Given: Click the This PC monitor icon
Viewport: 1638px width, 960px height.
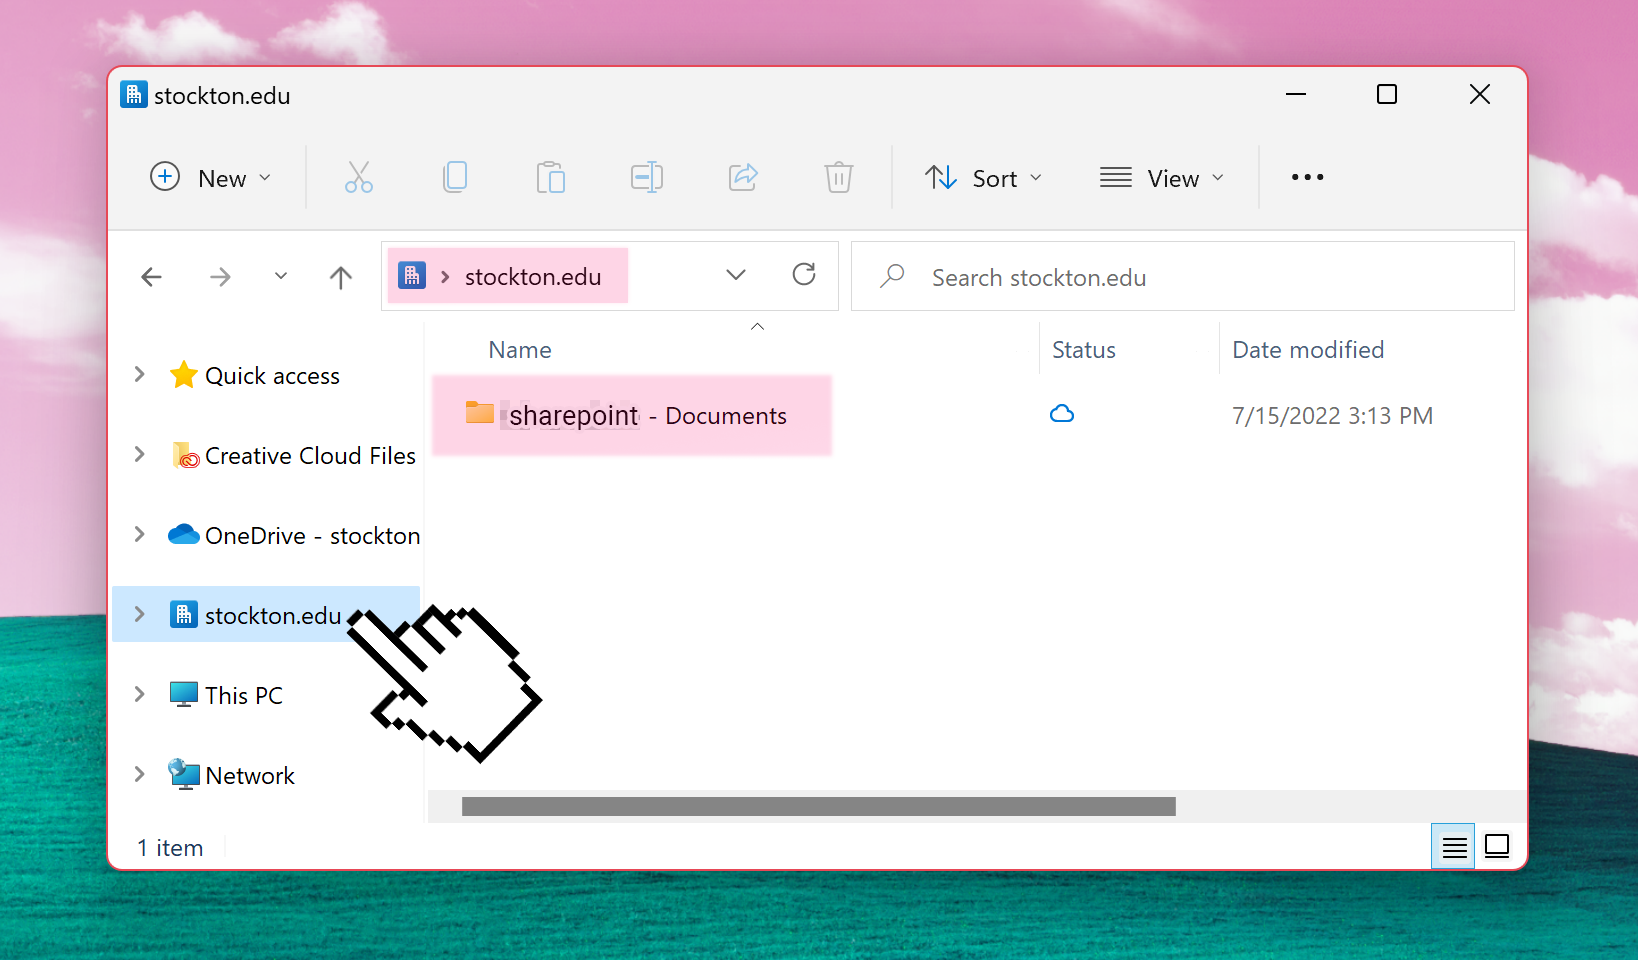Looking at the screenshot, I should (x=184, y=694).
